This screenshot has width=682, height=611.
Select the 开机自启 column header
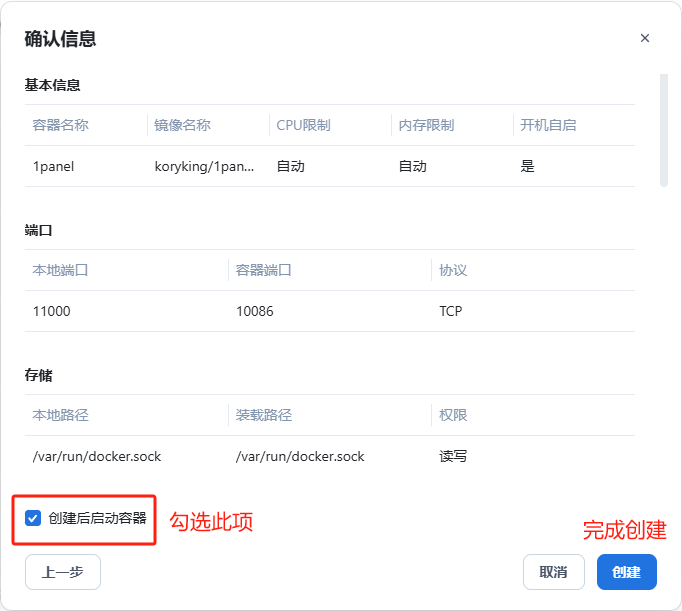548,125
